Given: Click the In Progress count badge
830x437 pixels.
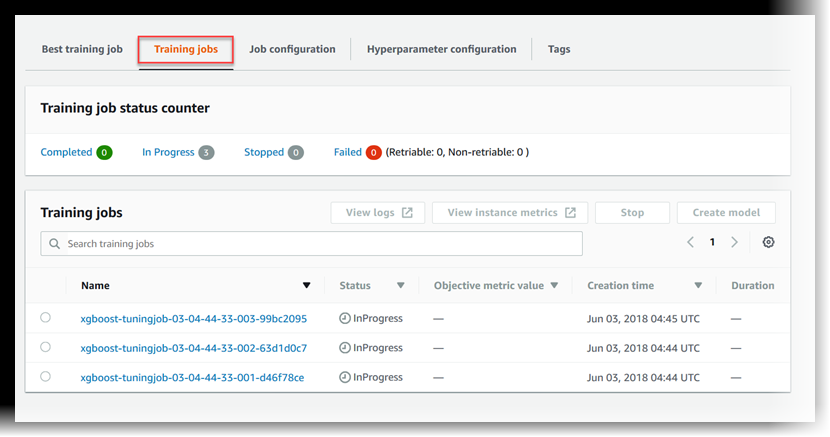Looking at the screenshot, I should coord(206,153).
